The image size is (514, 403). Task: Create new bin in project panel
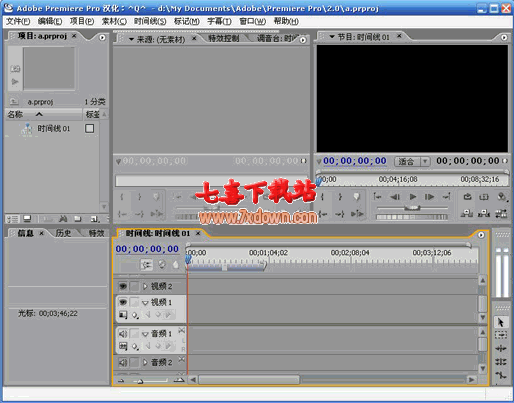click(x=78, y=219)
